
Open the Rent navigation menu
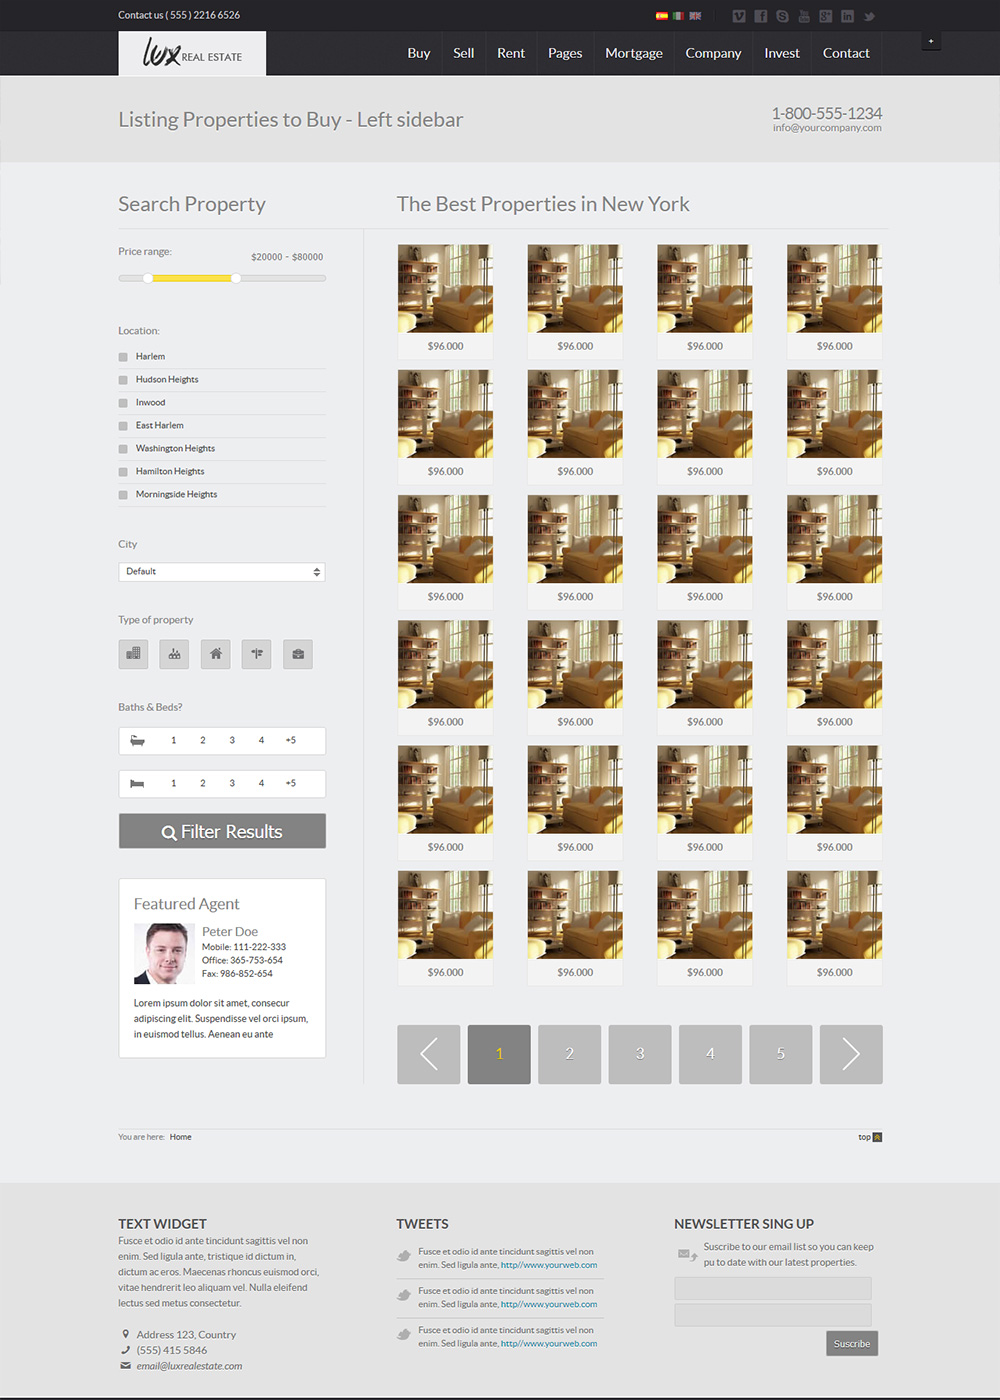click(510, 53)
